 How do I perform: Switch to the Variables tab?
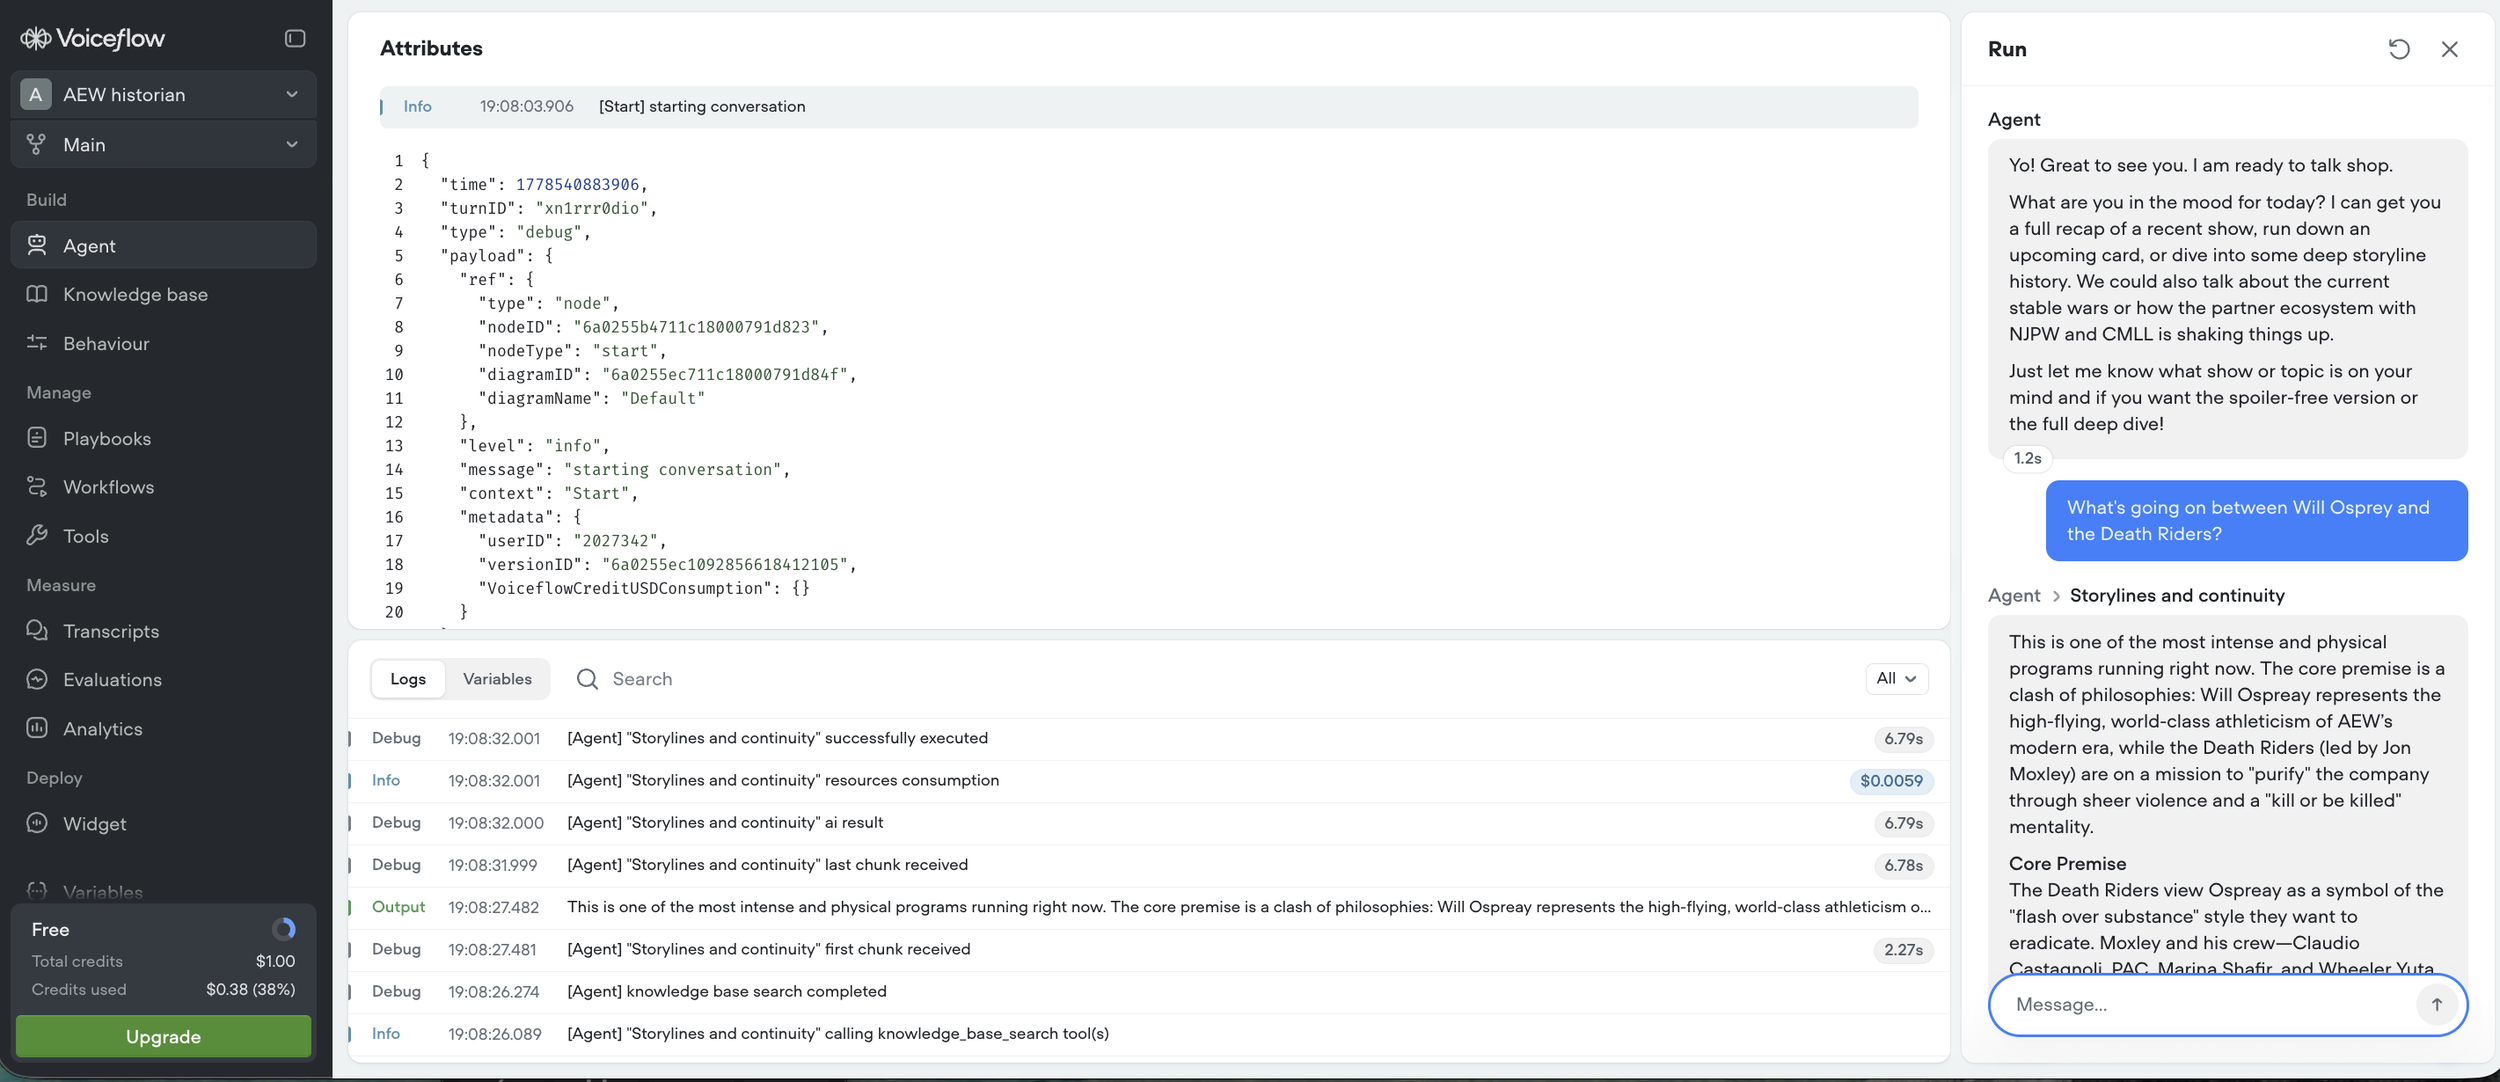pyautogui.click(x=497, y=679)
